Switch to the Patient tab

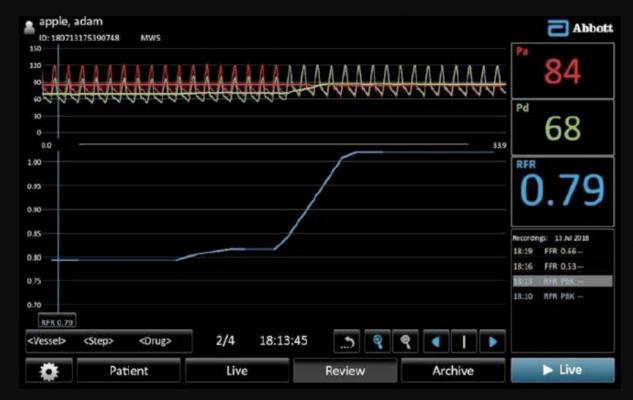pos(128,371)
